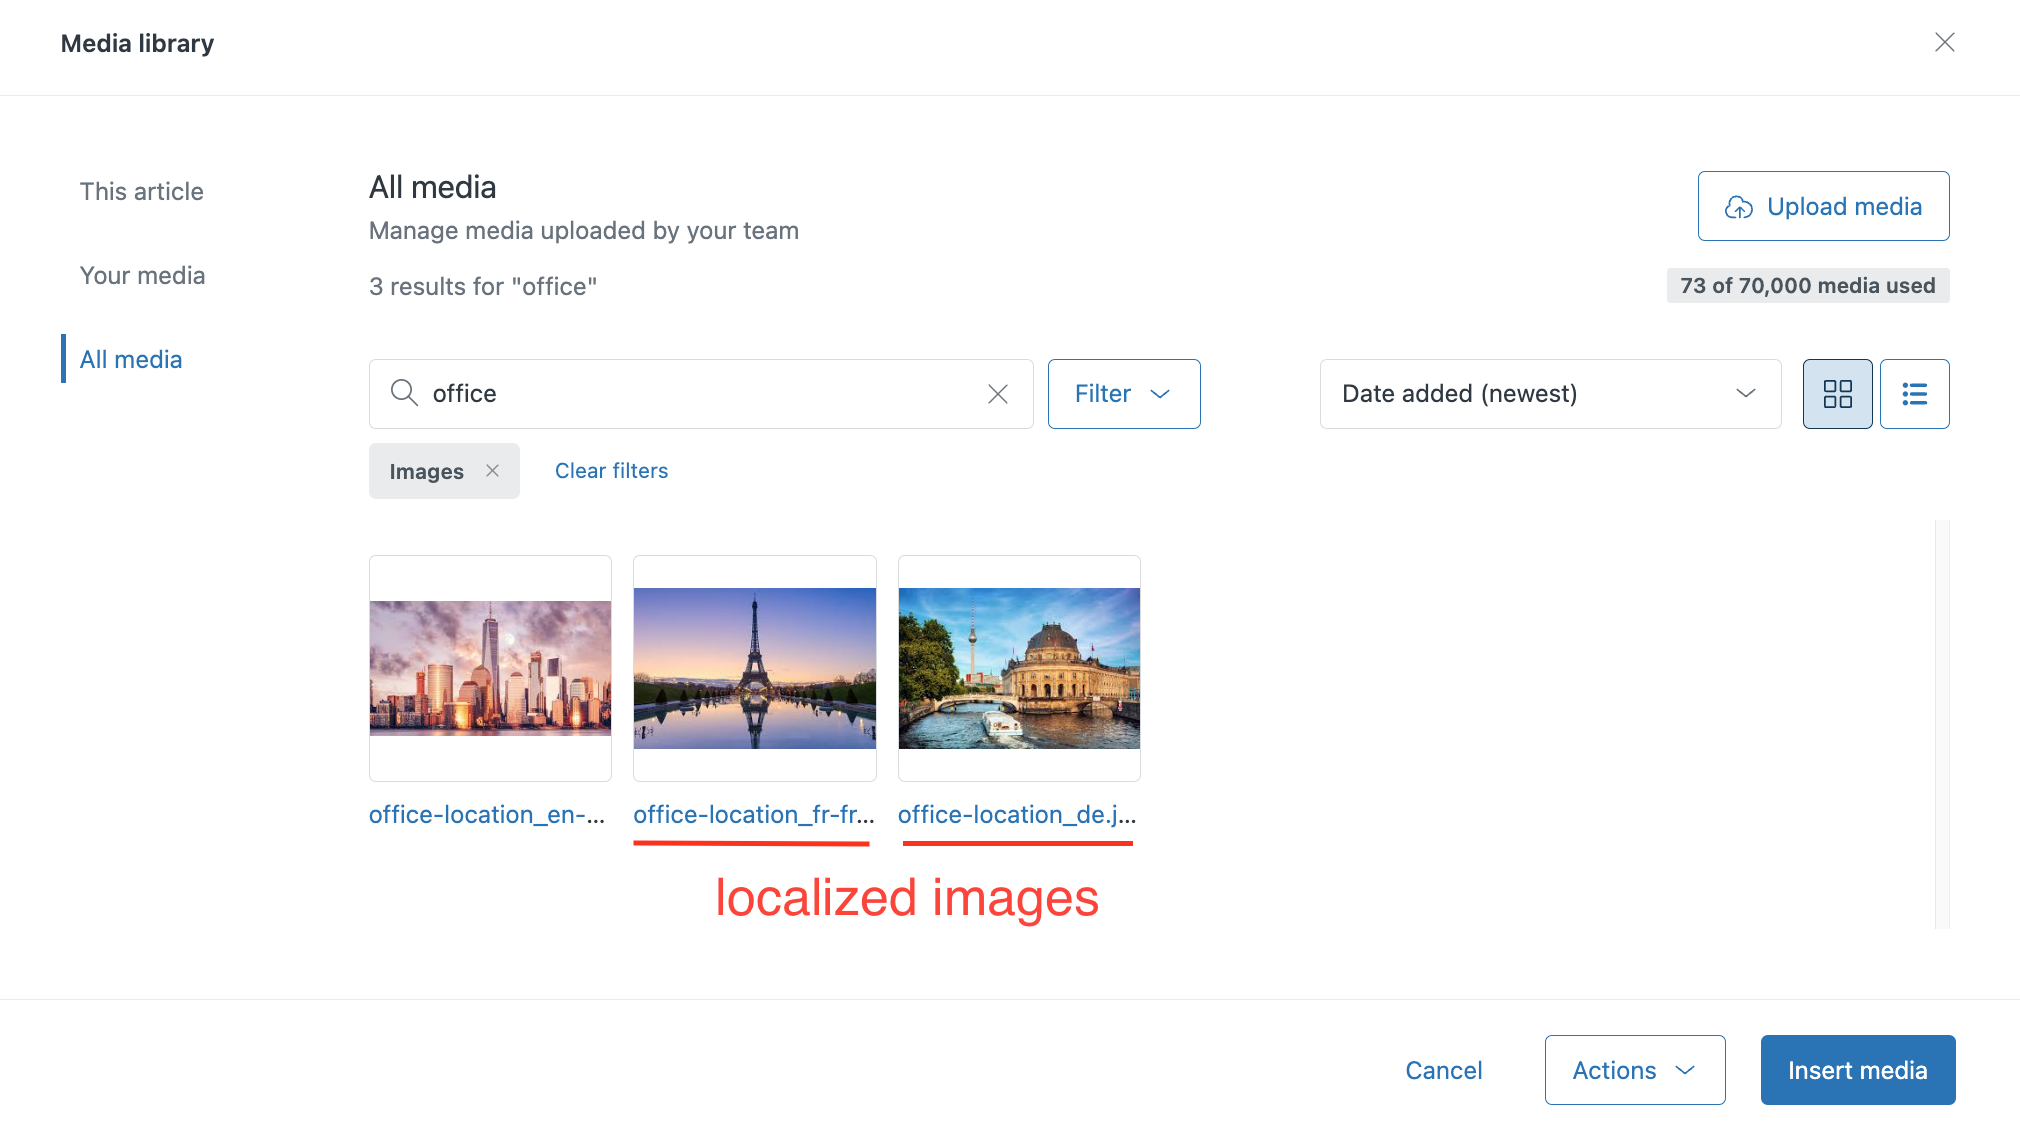Open the This article tab
Image resolution: width=2020 pixels, height=1128 pixels.
pos(141,191)
